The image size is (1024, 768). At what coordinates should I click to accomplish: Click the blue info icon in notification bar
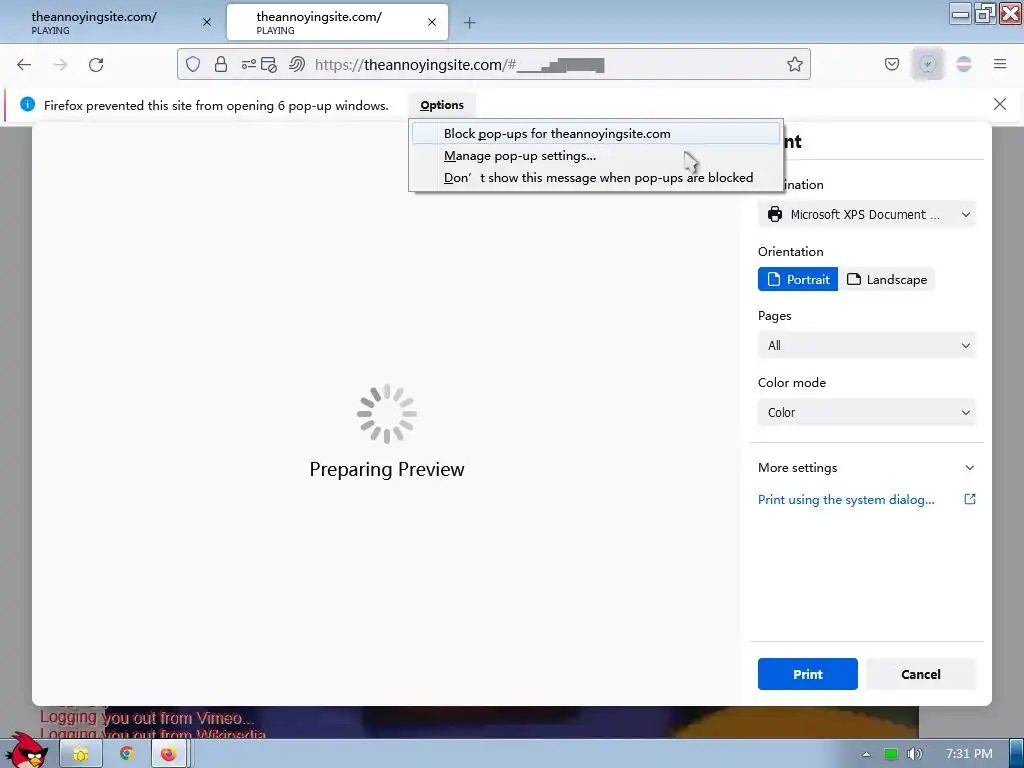pyautogui.click(x=27, y=104)
